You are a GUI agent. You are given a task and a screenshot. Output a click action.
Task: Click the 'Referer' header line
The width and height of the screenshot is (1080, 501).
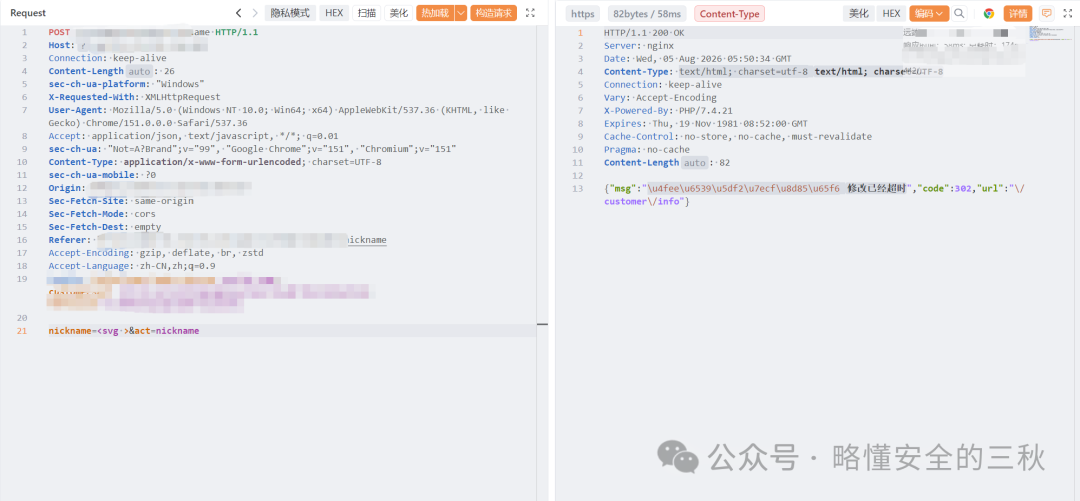[x=218, y=240]
